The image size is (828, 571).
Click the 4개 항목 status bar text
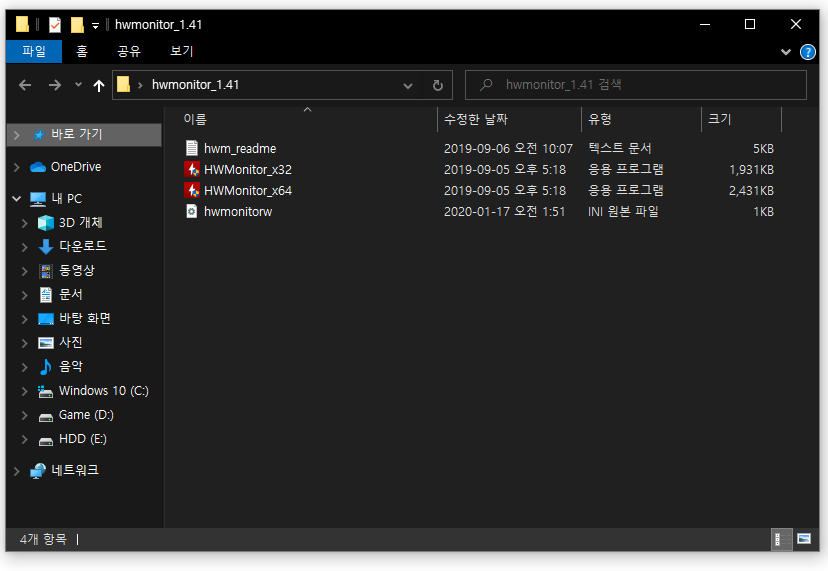(x=43, y=539)
